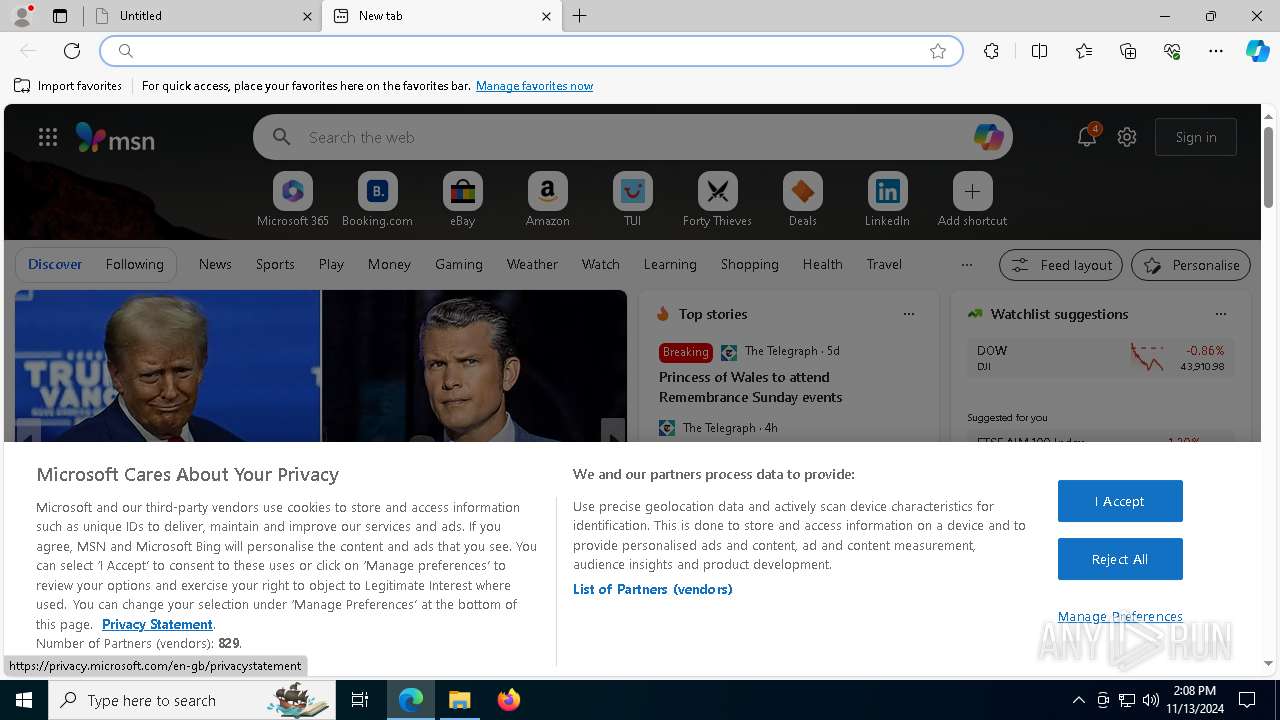Open the Favorites list icon
This screenshot has width=1280, height=720.
tap(1084, 51)
